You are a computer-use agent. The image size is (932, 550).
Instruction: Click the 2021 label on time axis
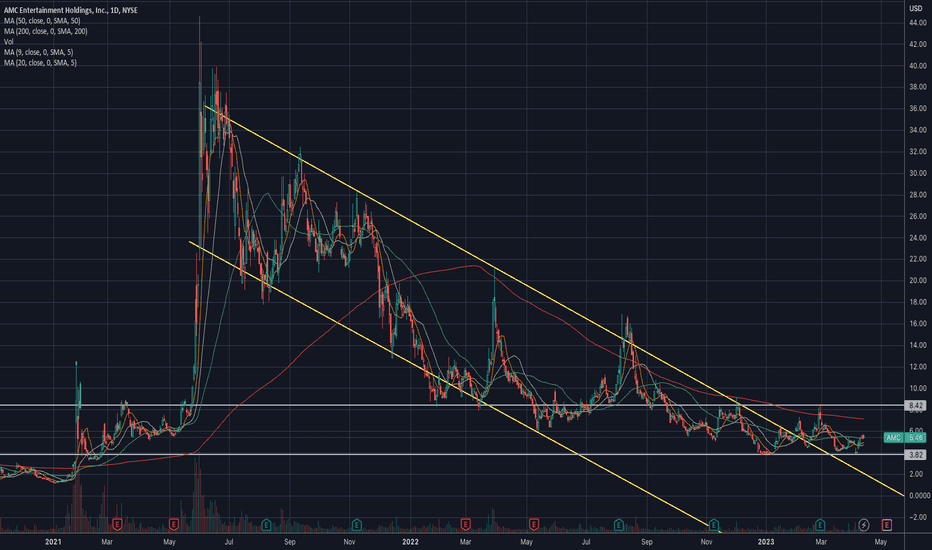53,542
